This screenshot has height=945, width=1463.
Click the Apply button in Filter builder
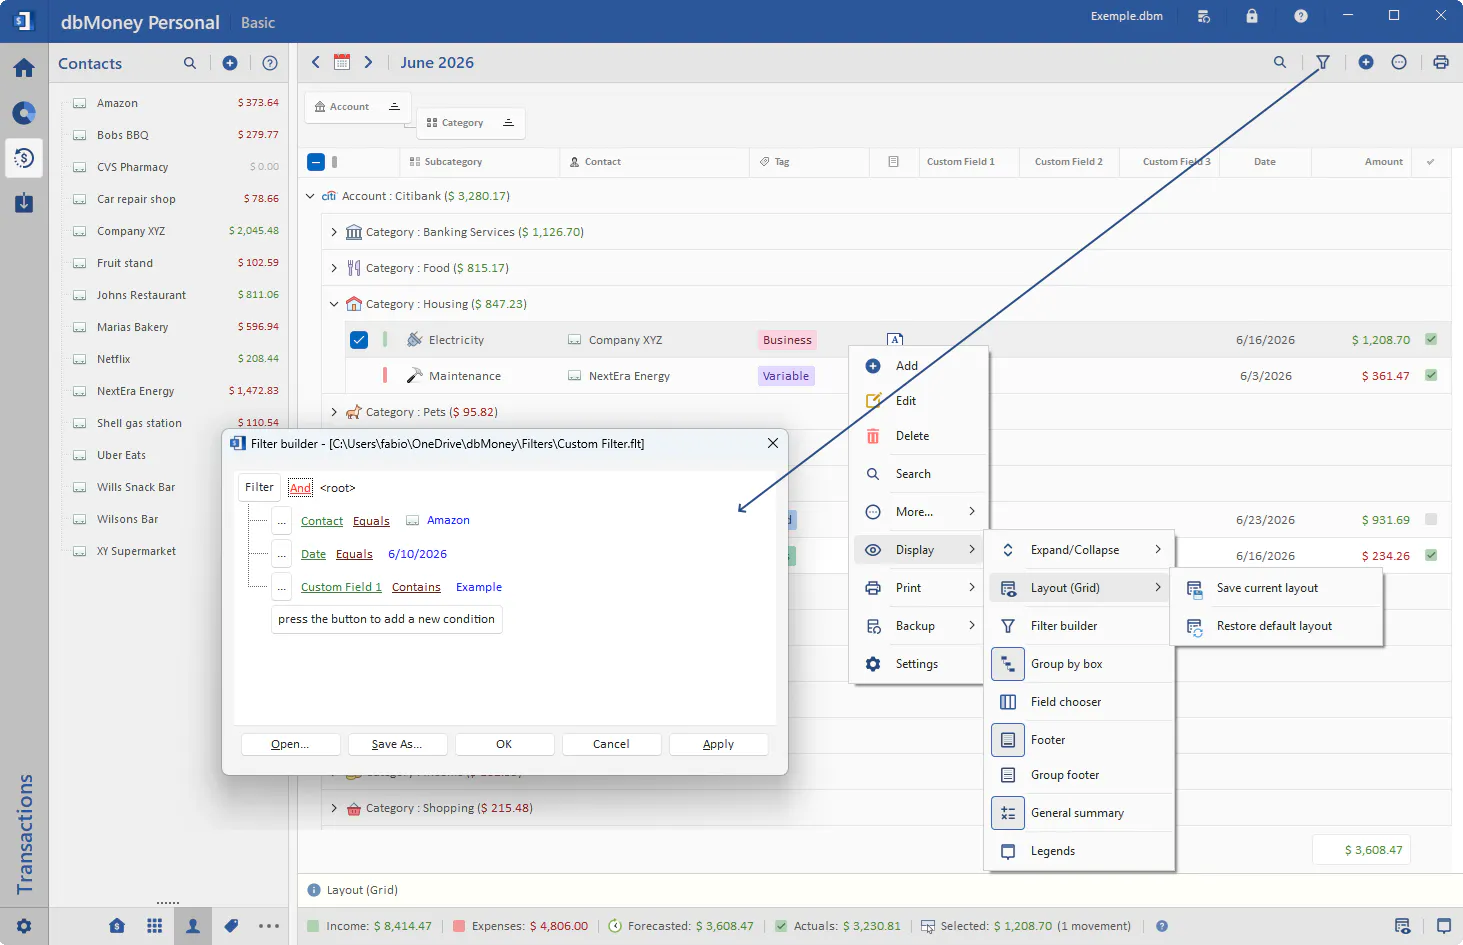point(718,744)
